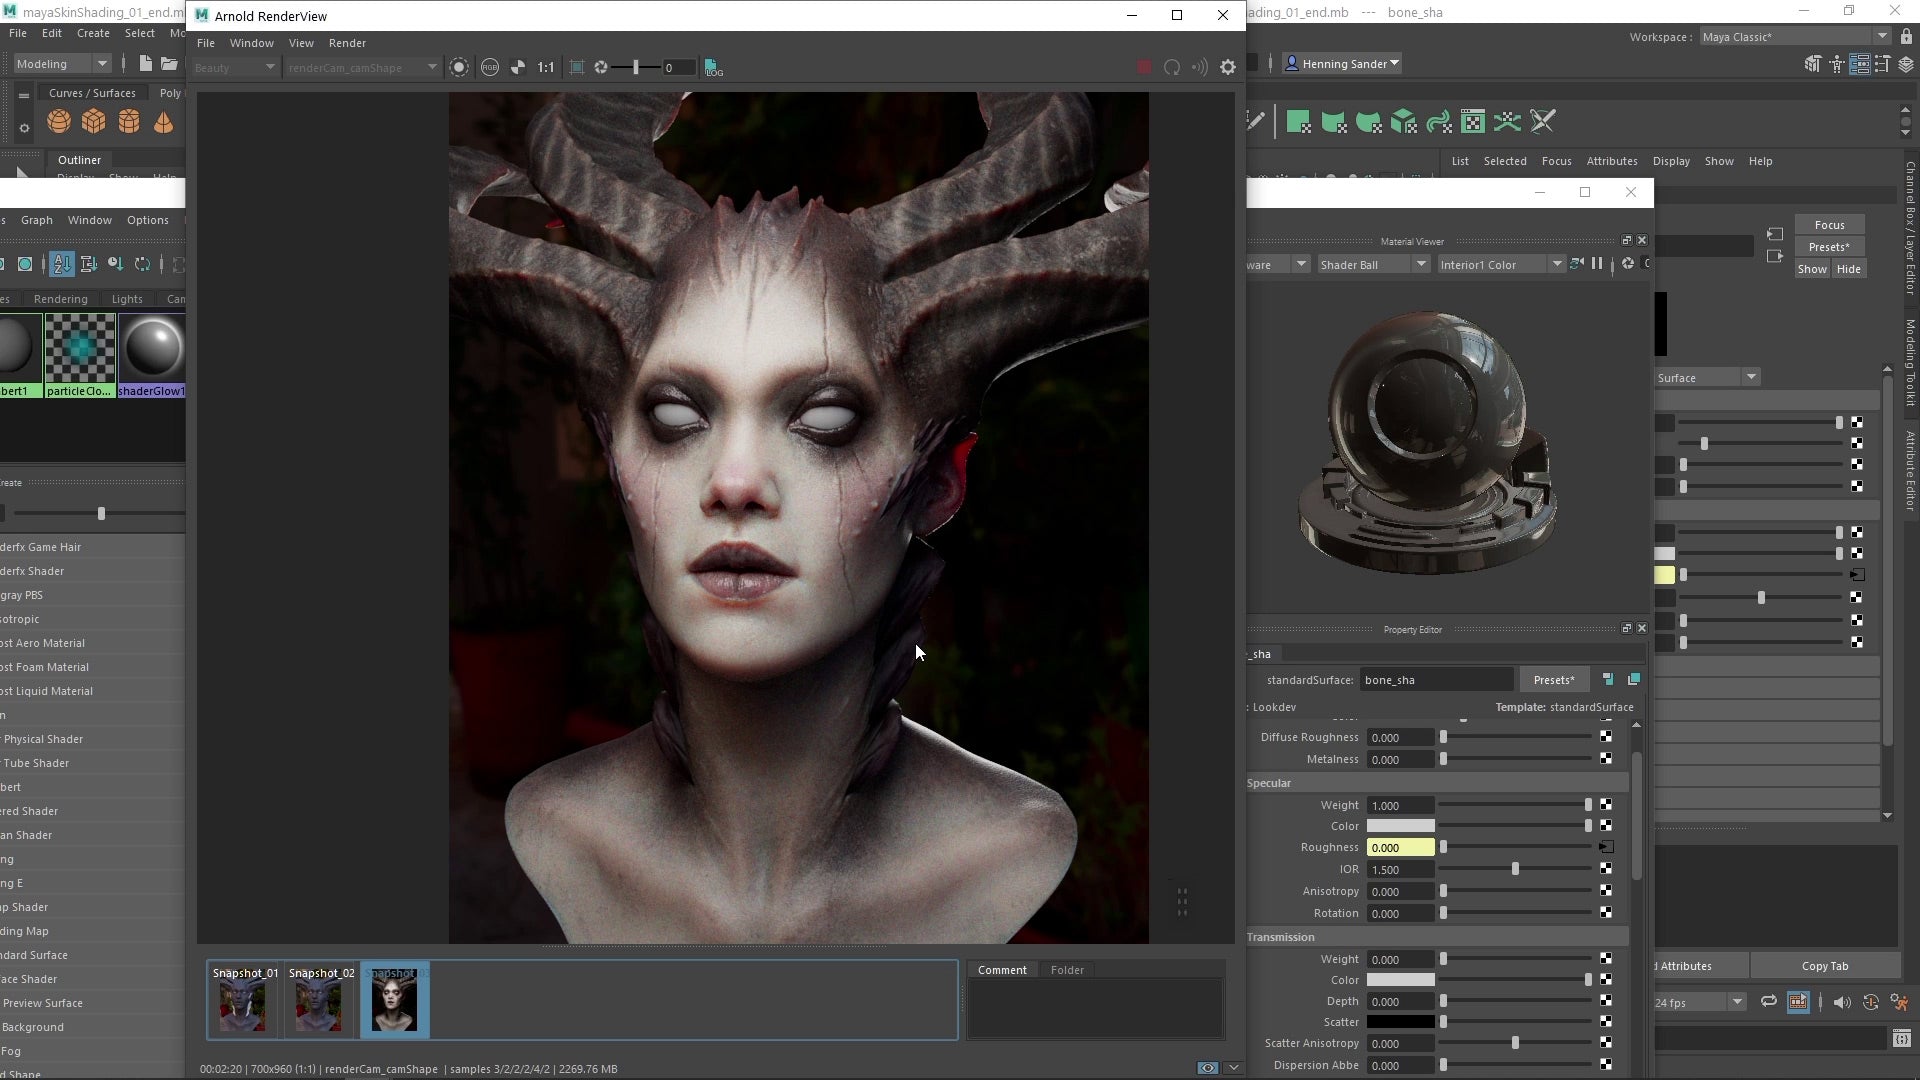Viewport: 1920px width, 1080px height.
Task: Toggle the Specular Weight map checker button
Action: [x=1606, y=805]
